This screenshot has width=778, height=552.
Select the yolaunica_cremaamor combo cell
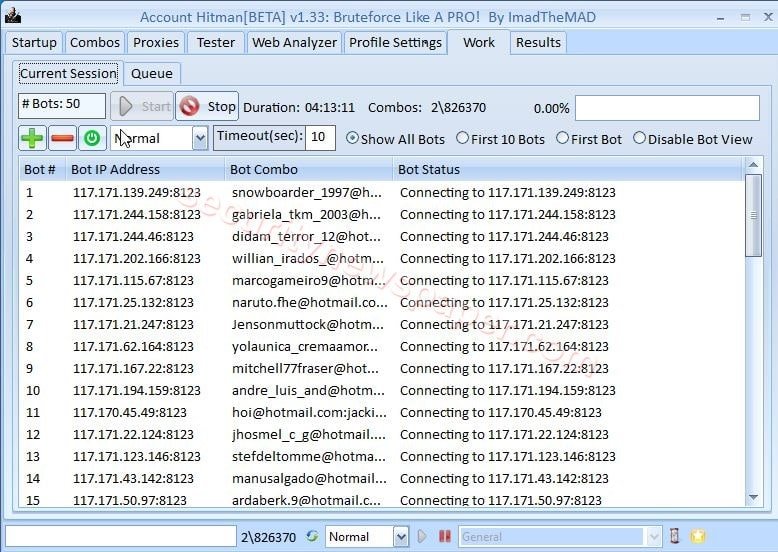(x=305, y=347)
